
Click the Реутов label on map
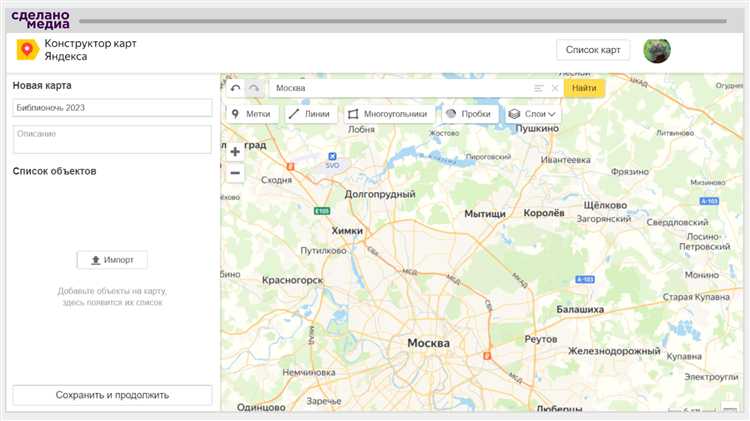540,339
